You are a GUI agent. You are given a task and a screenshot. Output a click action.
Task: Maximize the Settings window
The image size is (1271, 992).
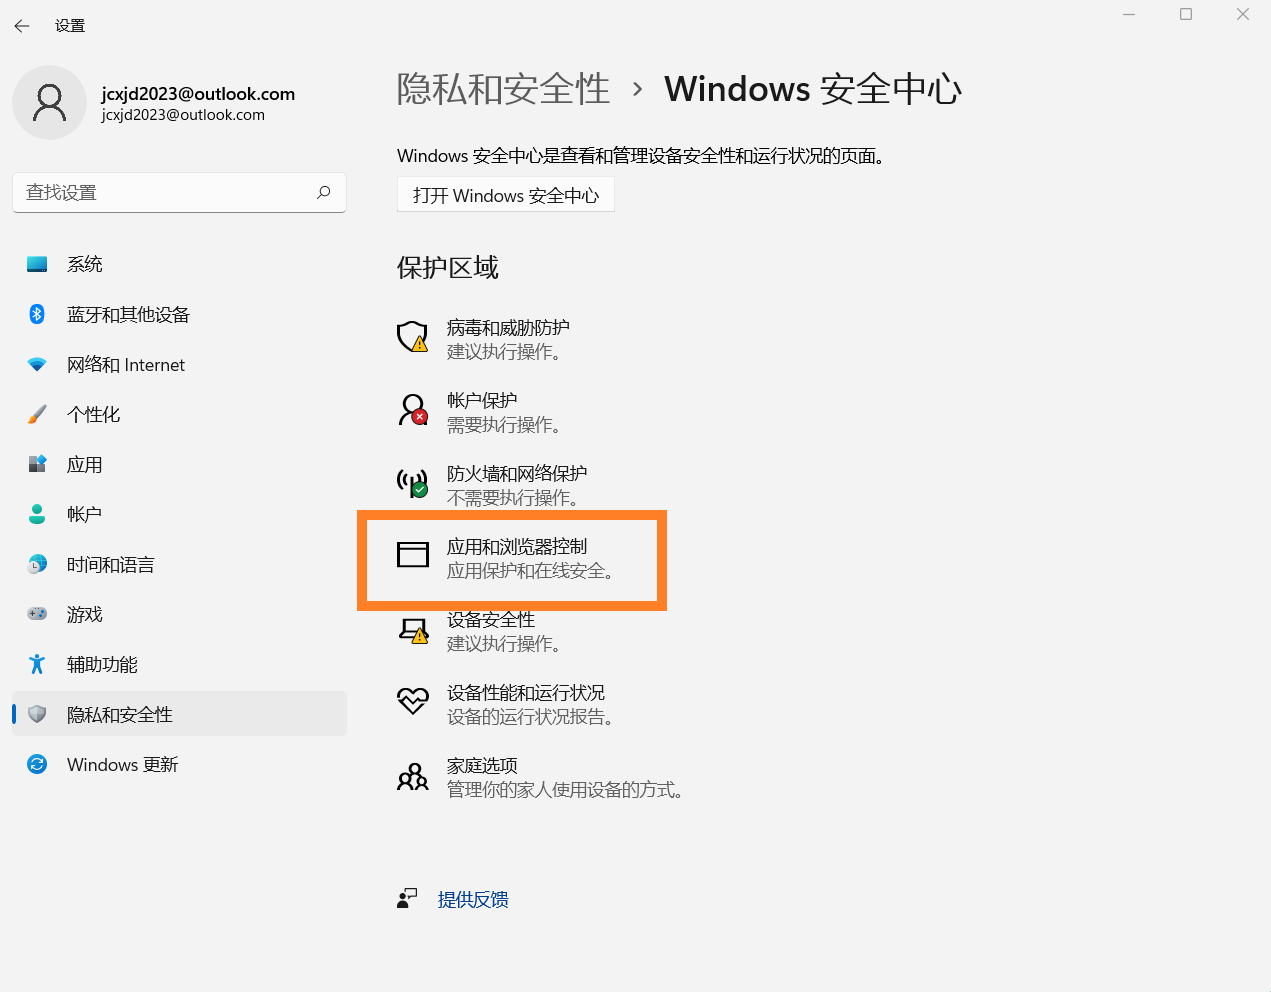[1186, 14]
